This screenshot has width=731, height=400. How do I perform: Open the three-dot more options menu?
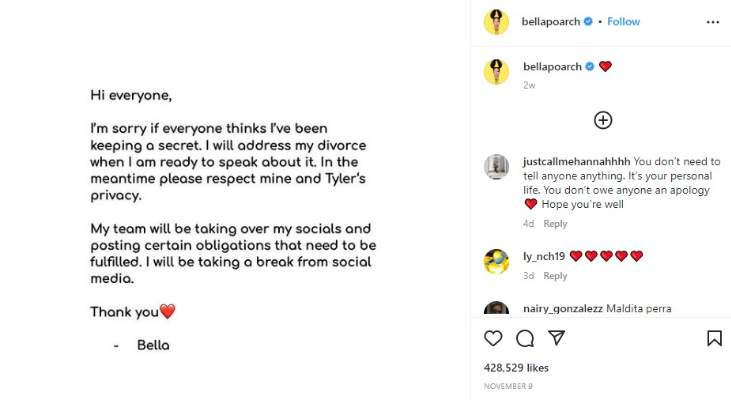[x=713, y=21]
